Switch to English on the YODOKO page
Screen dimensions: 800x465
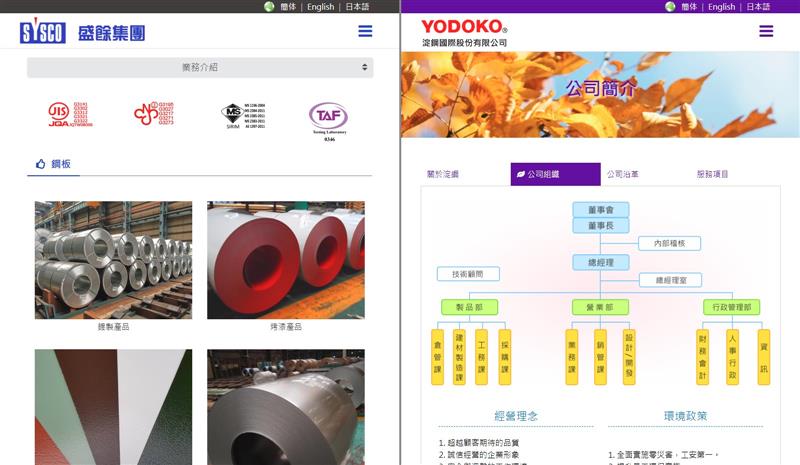pos(721,7)
